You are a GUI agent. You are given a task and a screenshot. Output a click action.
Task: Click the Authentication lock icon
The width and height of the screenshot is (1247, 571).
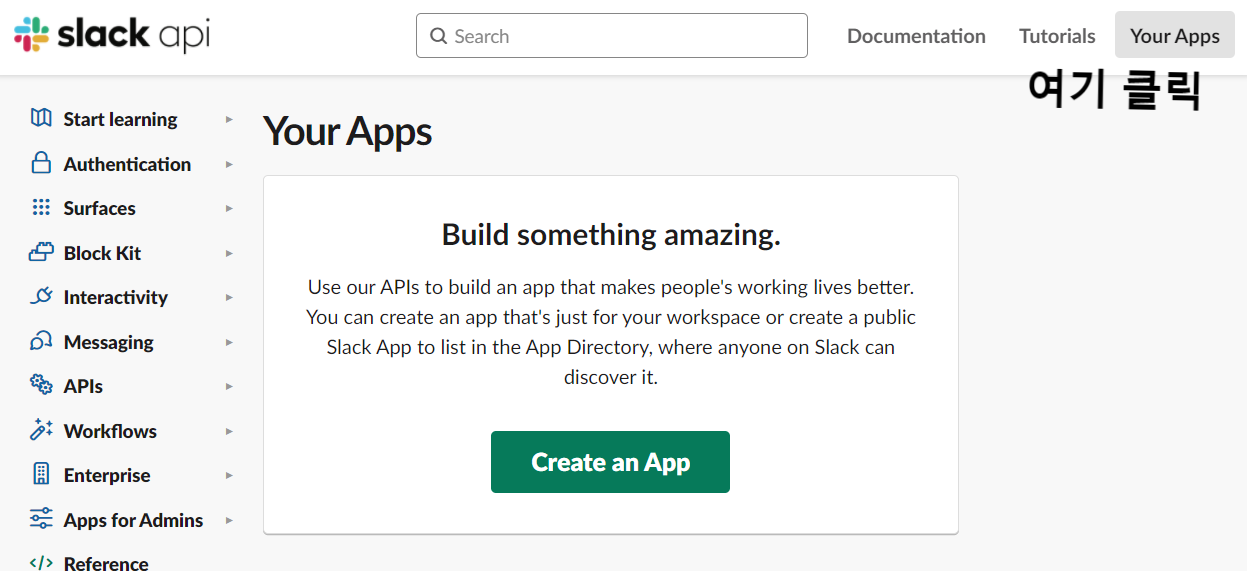pyautogui.click(x=41, y=162)
